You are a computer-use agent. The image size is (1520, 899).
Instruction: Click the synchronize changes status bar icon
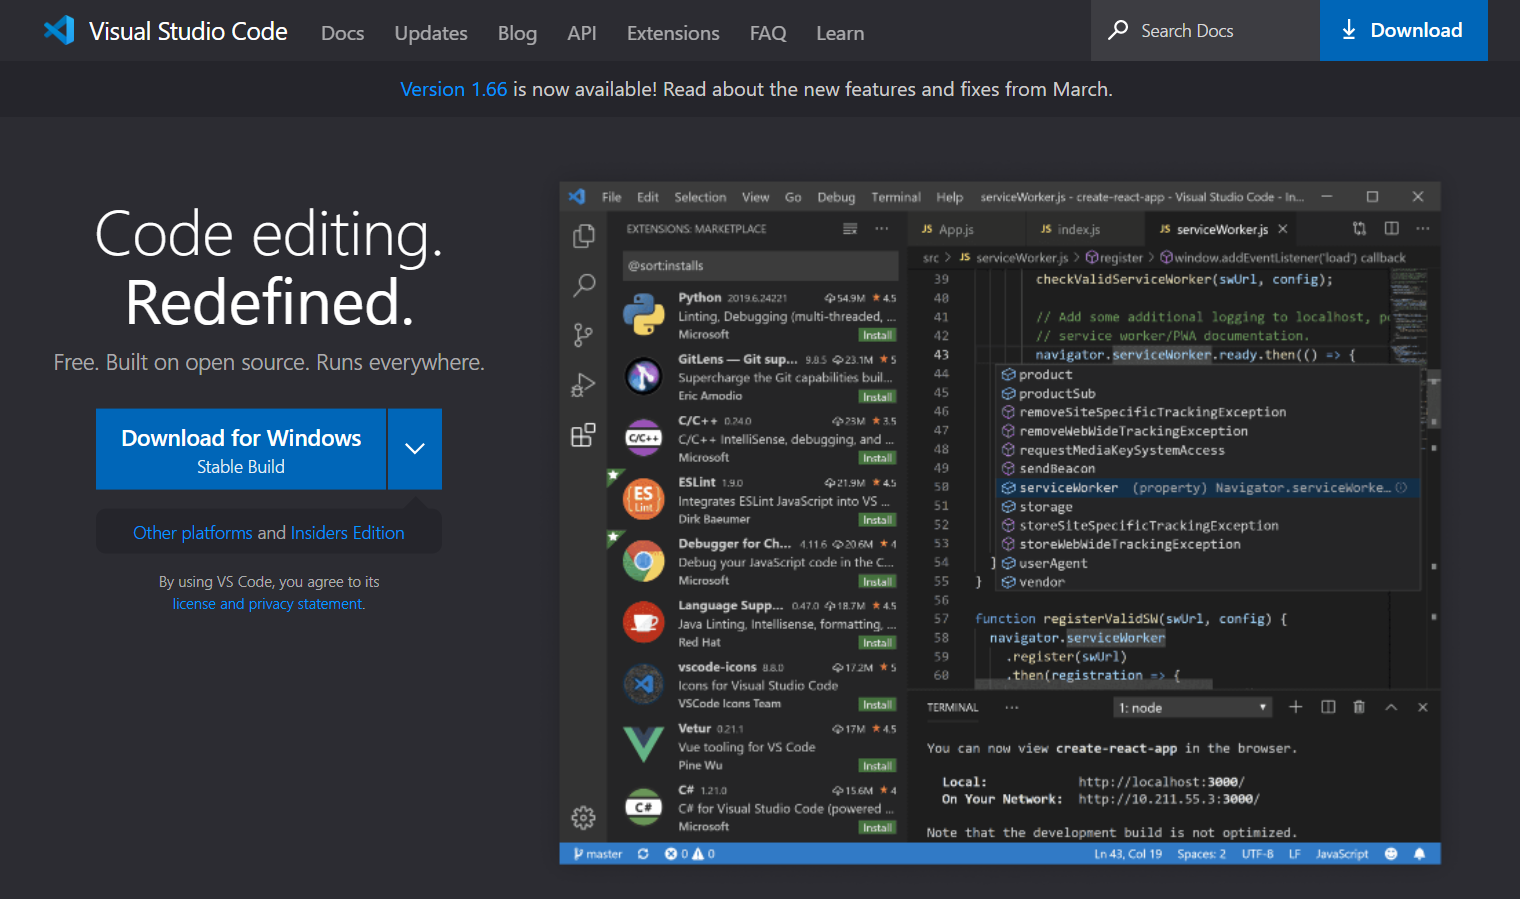pos(643,854)
